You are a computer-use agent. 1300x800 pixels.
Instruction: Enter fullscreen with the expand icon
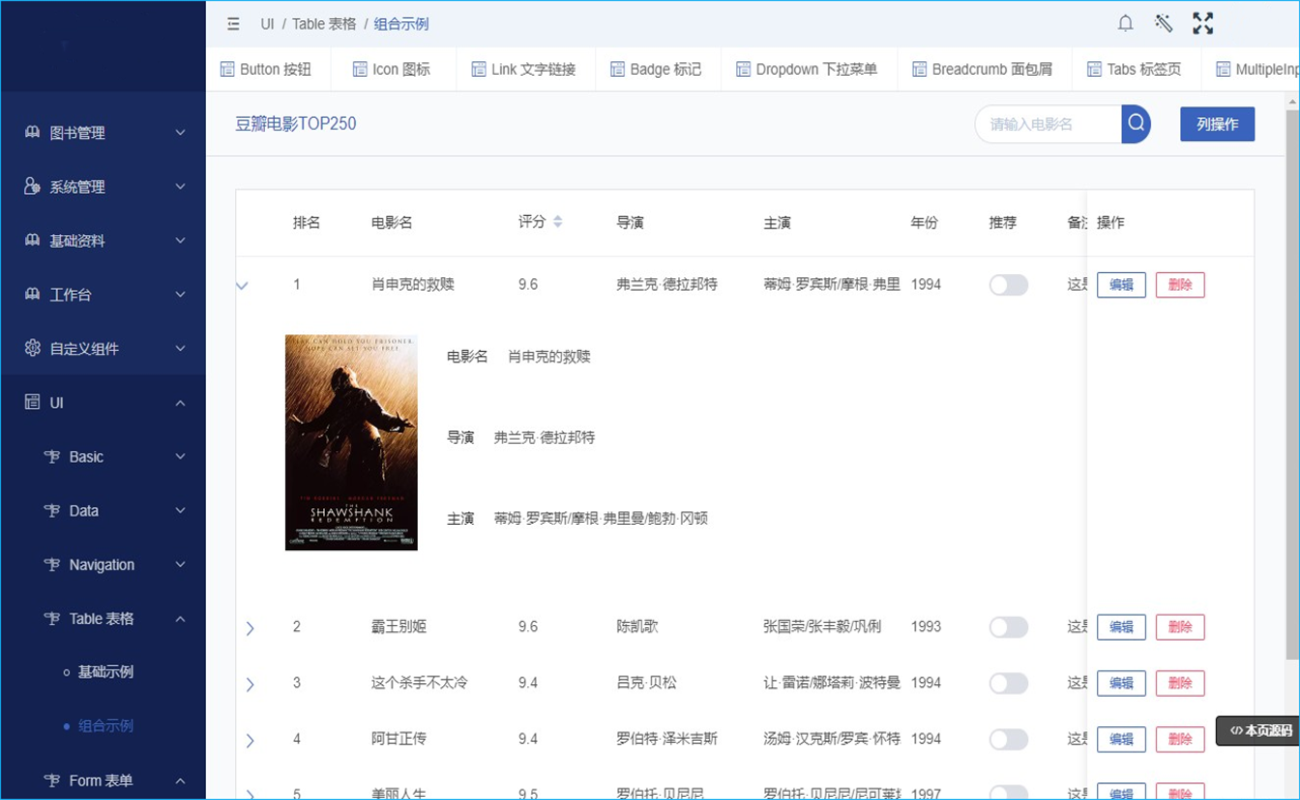point(1203,23)
